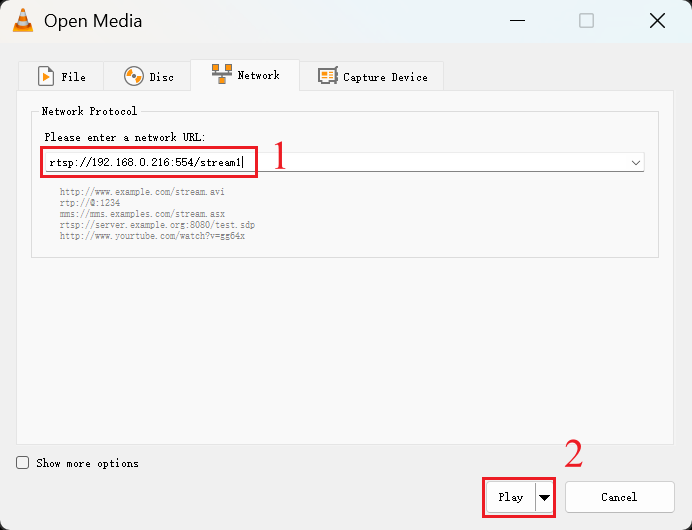The image size is (692, 530).
Task: Enable the Show more options checkbox
Action: [x=23, y=463]
